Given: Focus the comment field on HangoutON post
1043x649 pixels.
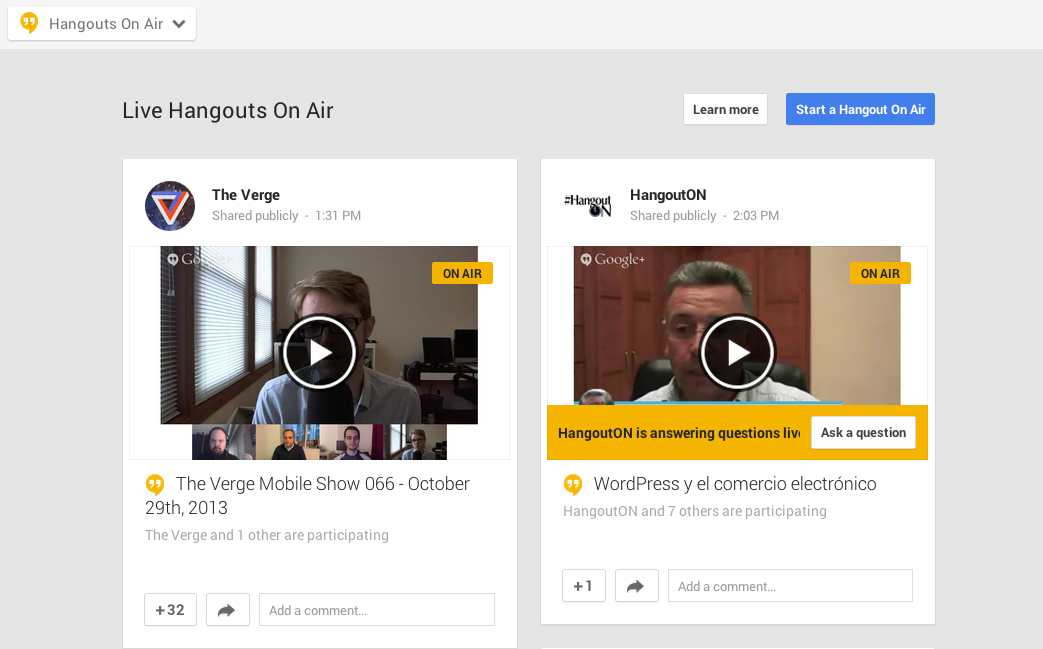Looking at the screenshot, I should tap(790, 586).
